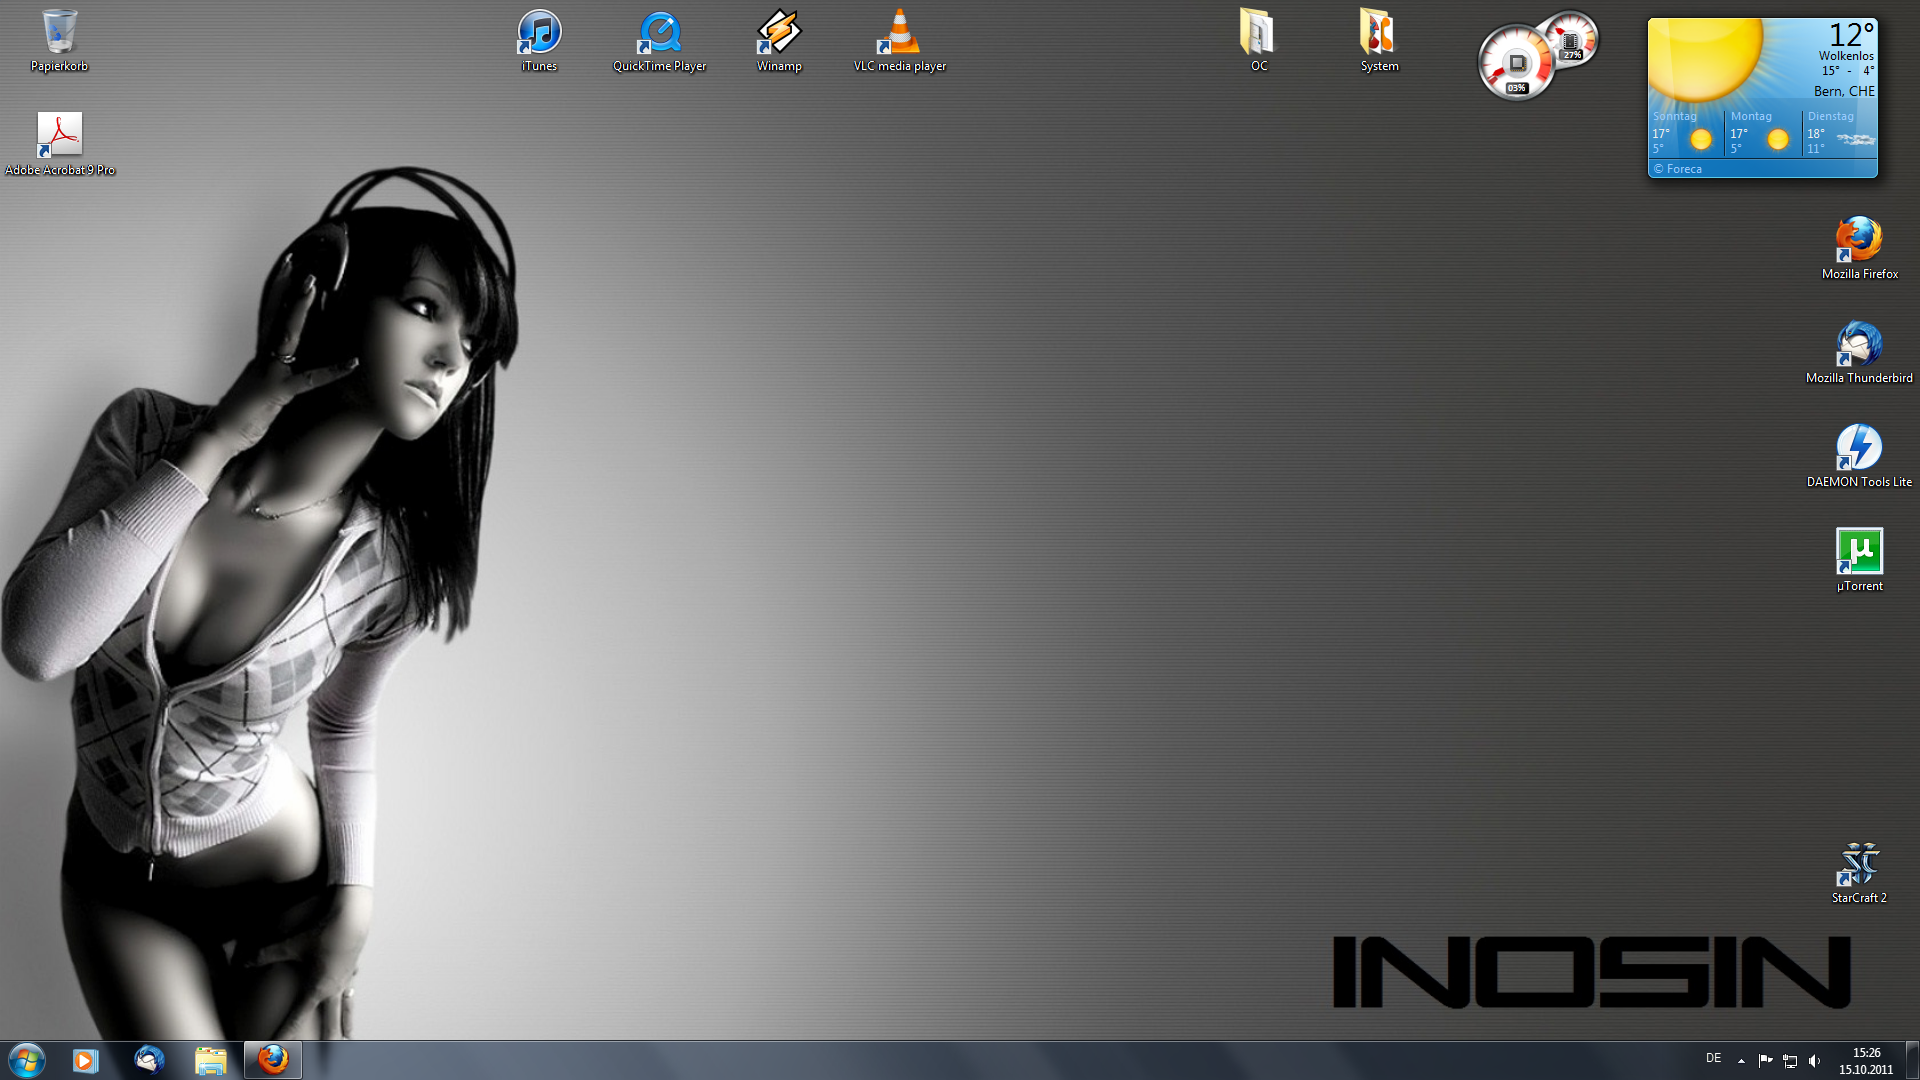Open the Papierkorb recycle bin
Screen dimensions: 1920x1080
click(59, 34)
